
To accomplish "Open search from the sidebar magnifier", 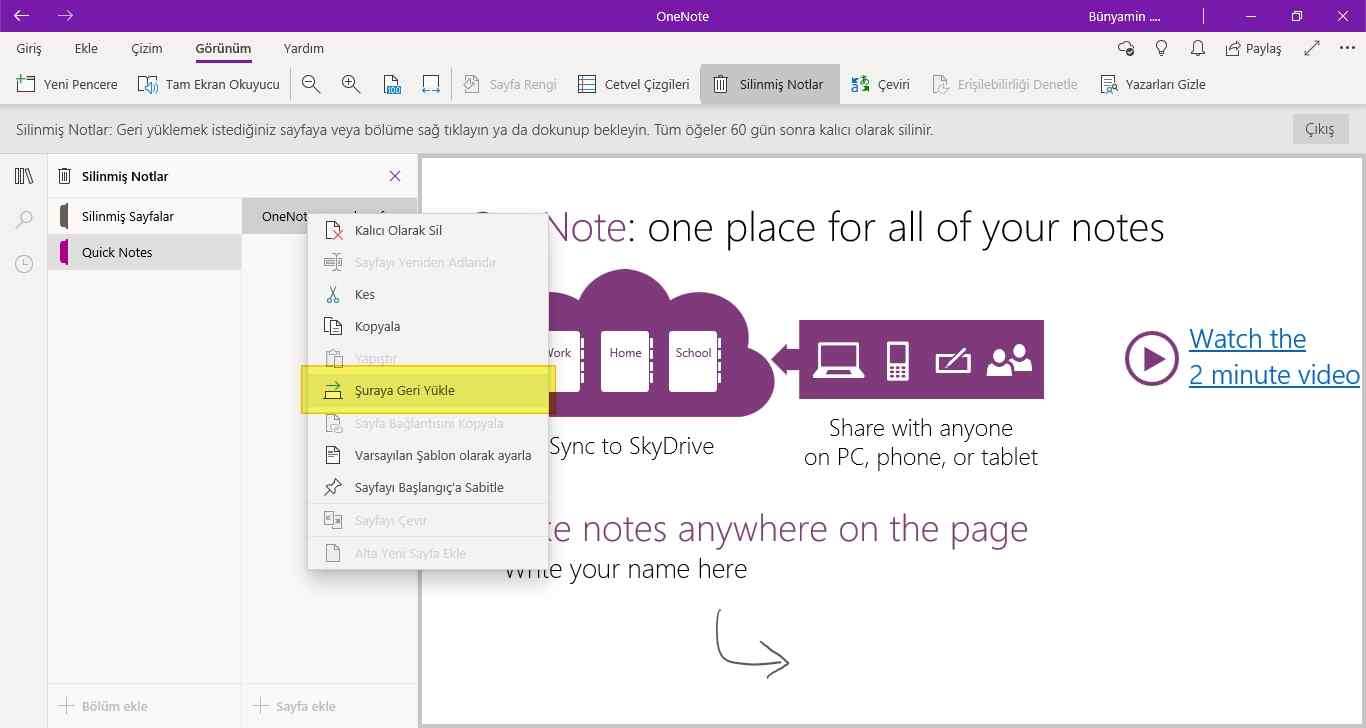I will 24,220.
